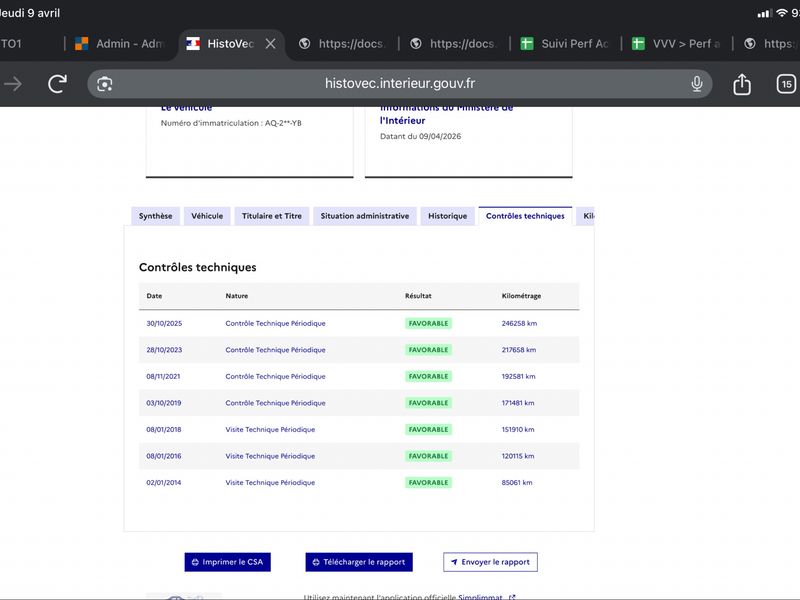Click FAVORABLE badge for 30/10/2025

pos(428,323)
